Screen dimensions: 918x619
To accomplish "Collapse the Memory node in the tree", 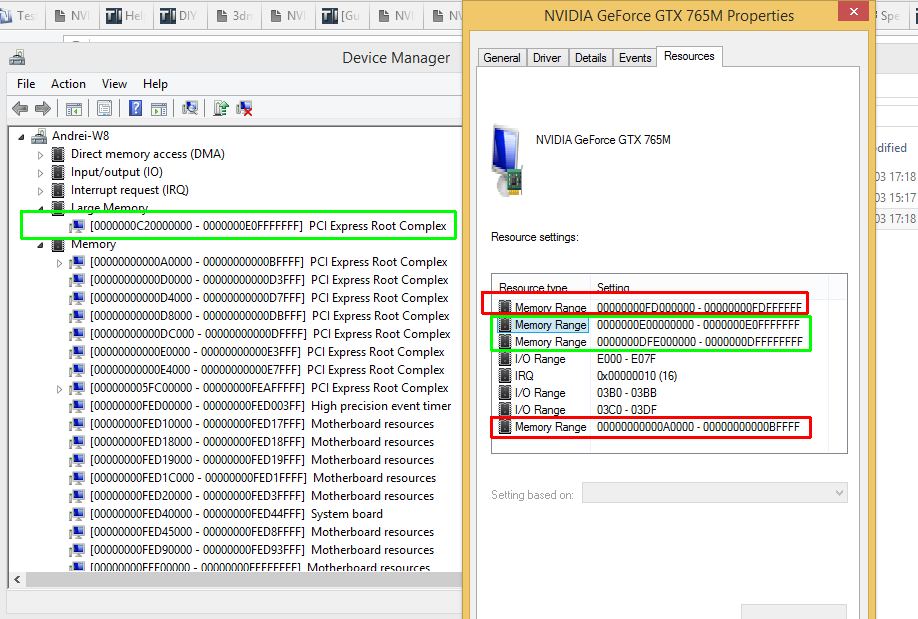I will 40,245.
